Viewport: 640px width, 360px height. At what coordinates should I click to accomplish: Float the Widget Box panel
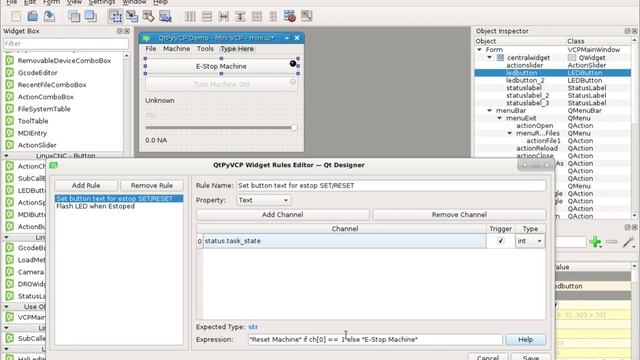(x=120, y=31)
